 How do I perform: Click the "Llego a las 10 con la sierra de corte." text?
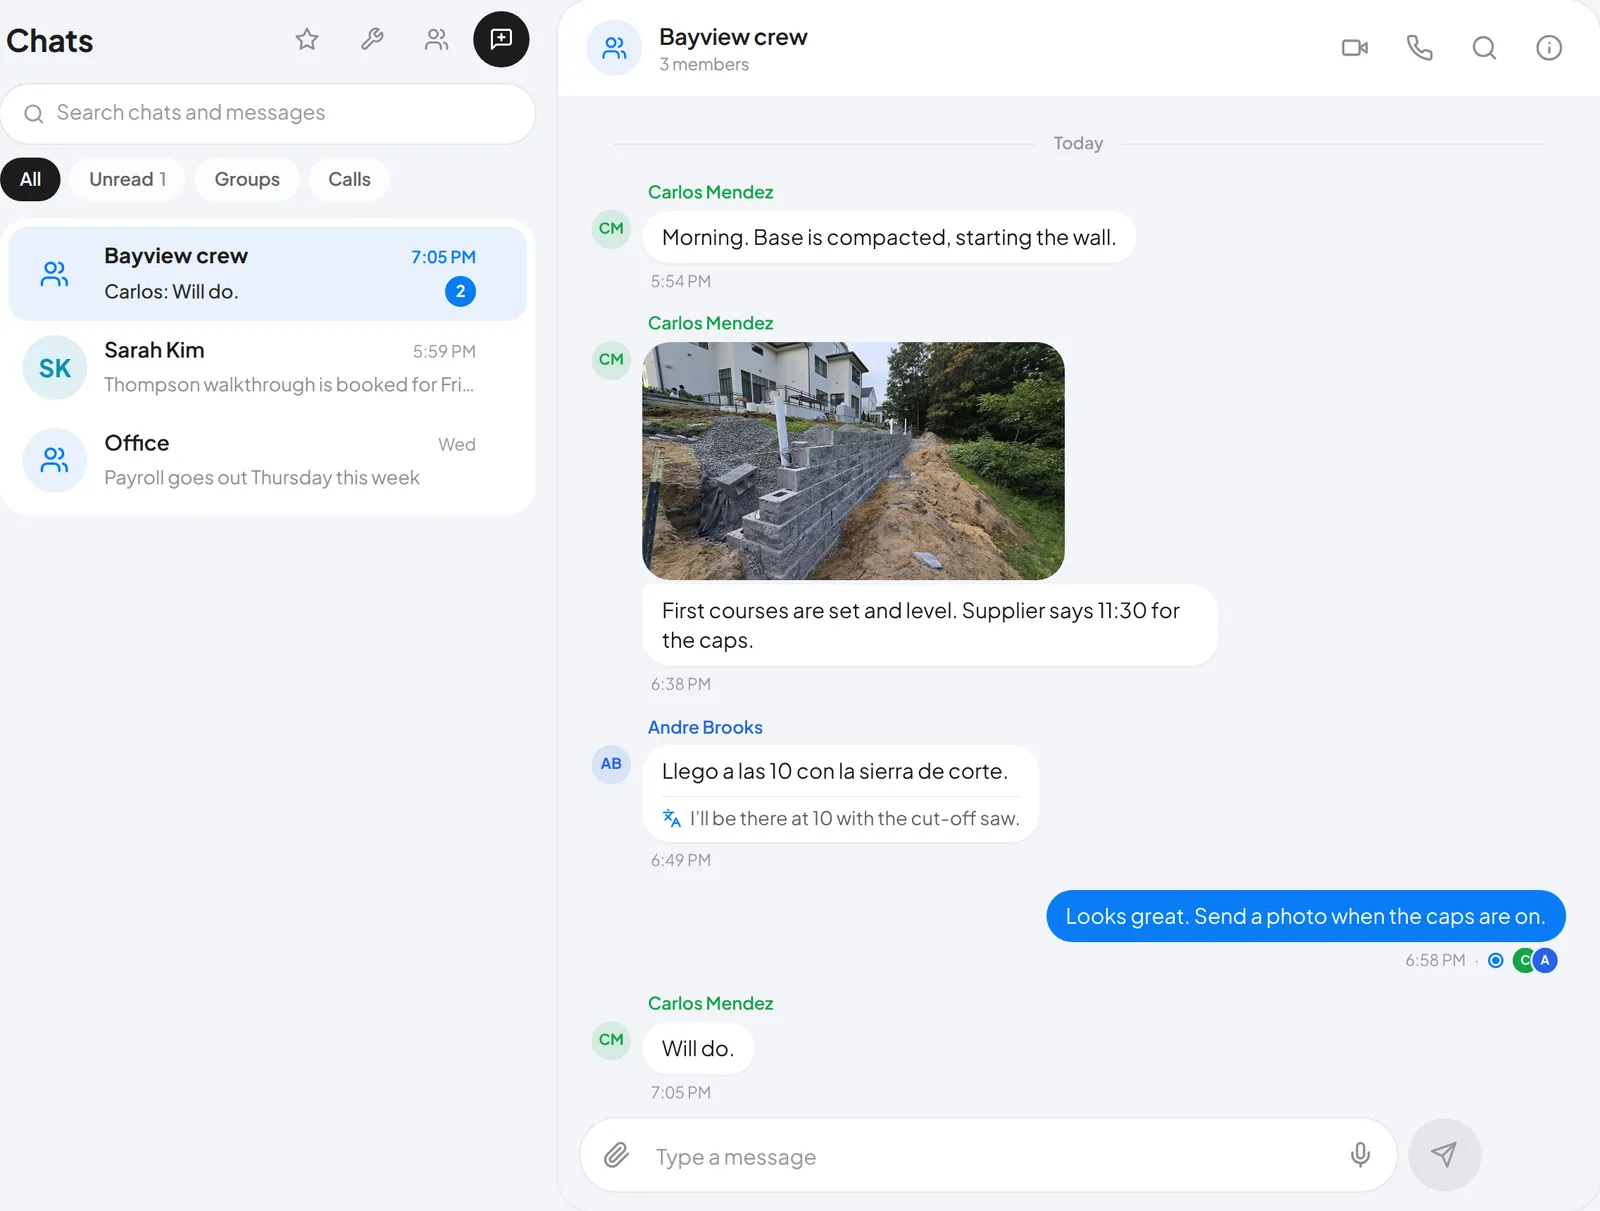point(835,771)
